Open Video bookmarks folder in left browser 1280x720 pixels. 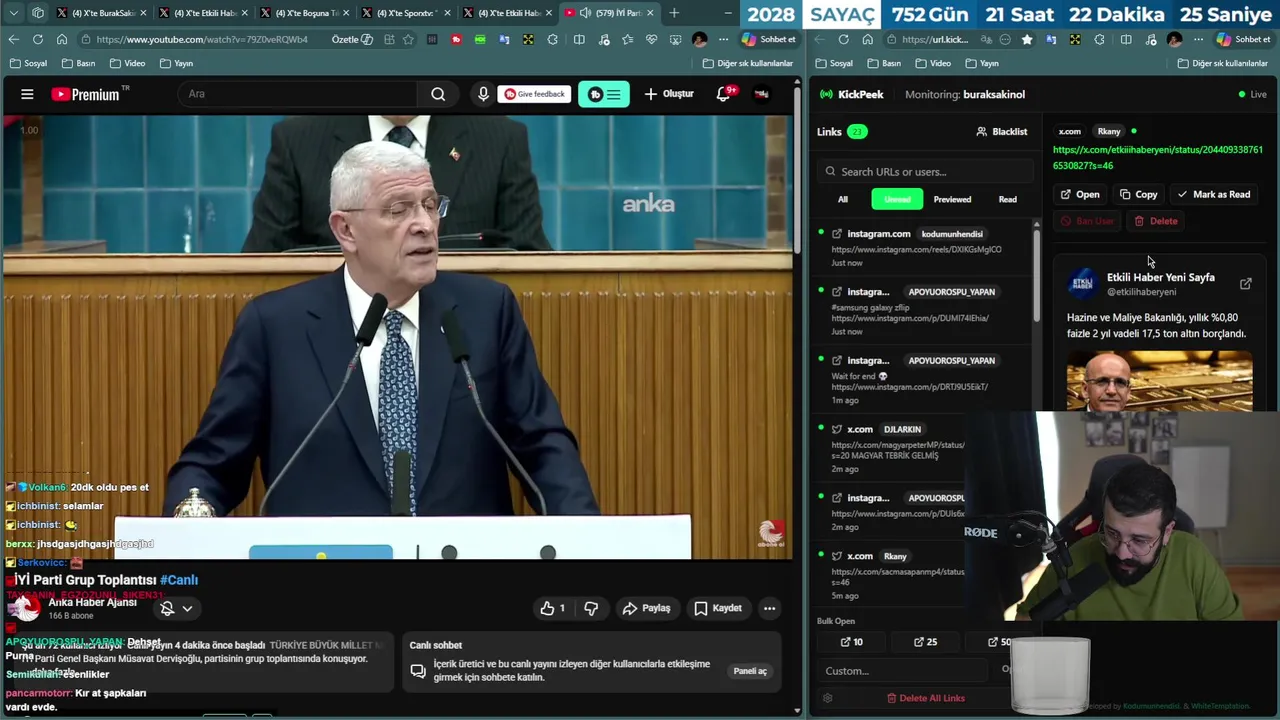(x=127, y=63)
